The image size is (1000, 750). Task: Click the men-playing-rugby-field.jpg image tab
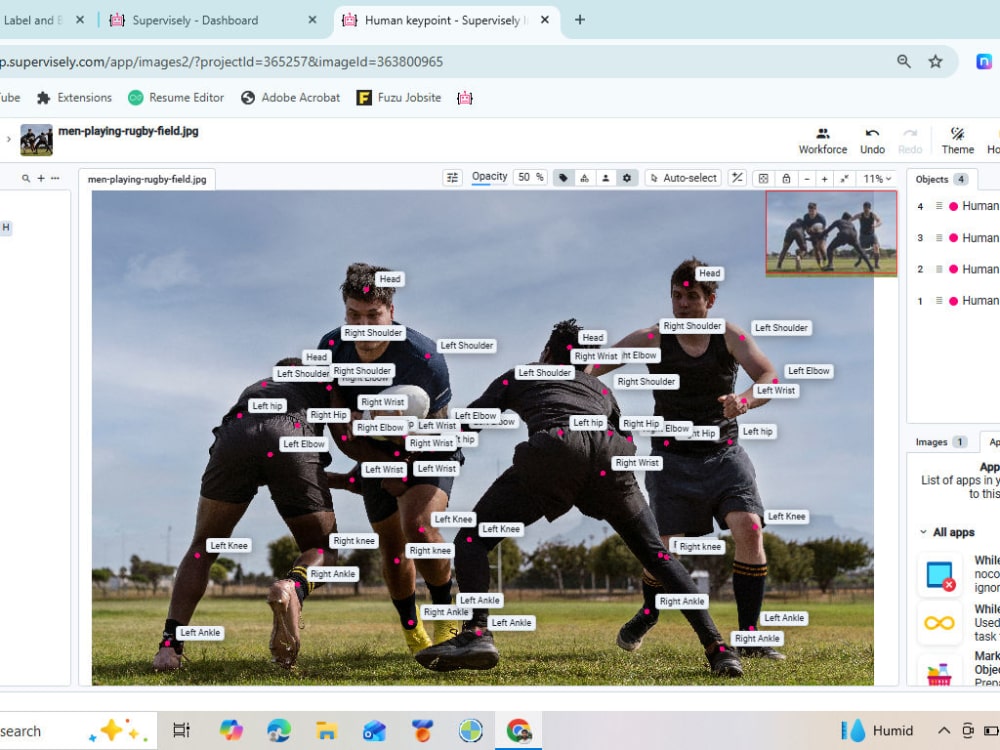coord(147,179)
